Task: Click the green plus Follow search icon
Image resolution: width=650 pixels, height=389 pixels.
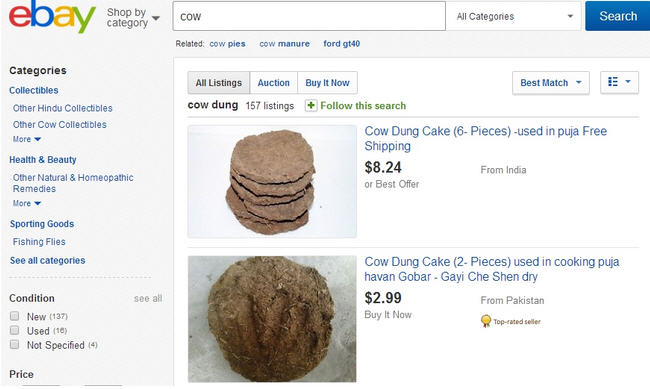Action: 311,106
